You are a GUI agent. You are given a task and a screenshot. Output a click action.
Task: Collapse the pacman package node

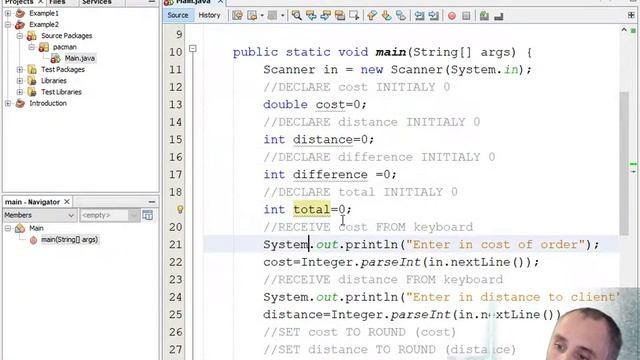31,47
